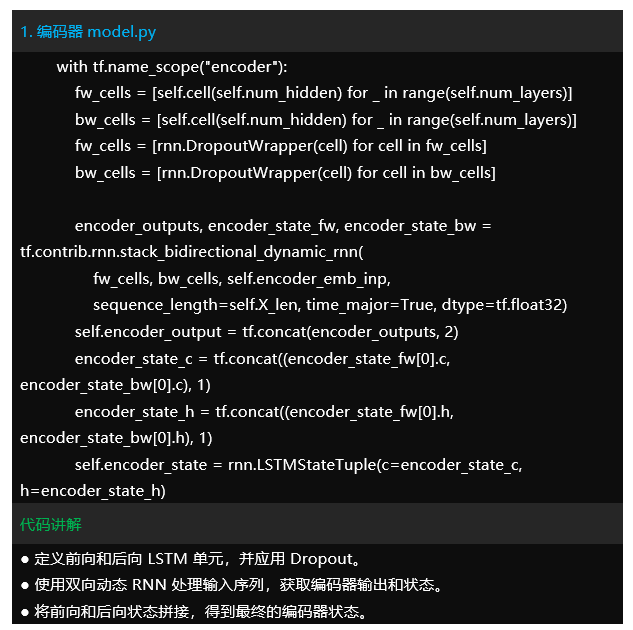Click the rnn.LSTMStateTuple line
Viewport: 633px width, 630px height.
298,464
